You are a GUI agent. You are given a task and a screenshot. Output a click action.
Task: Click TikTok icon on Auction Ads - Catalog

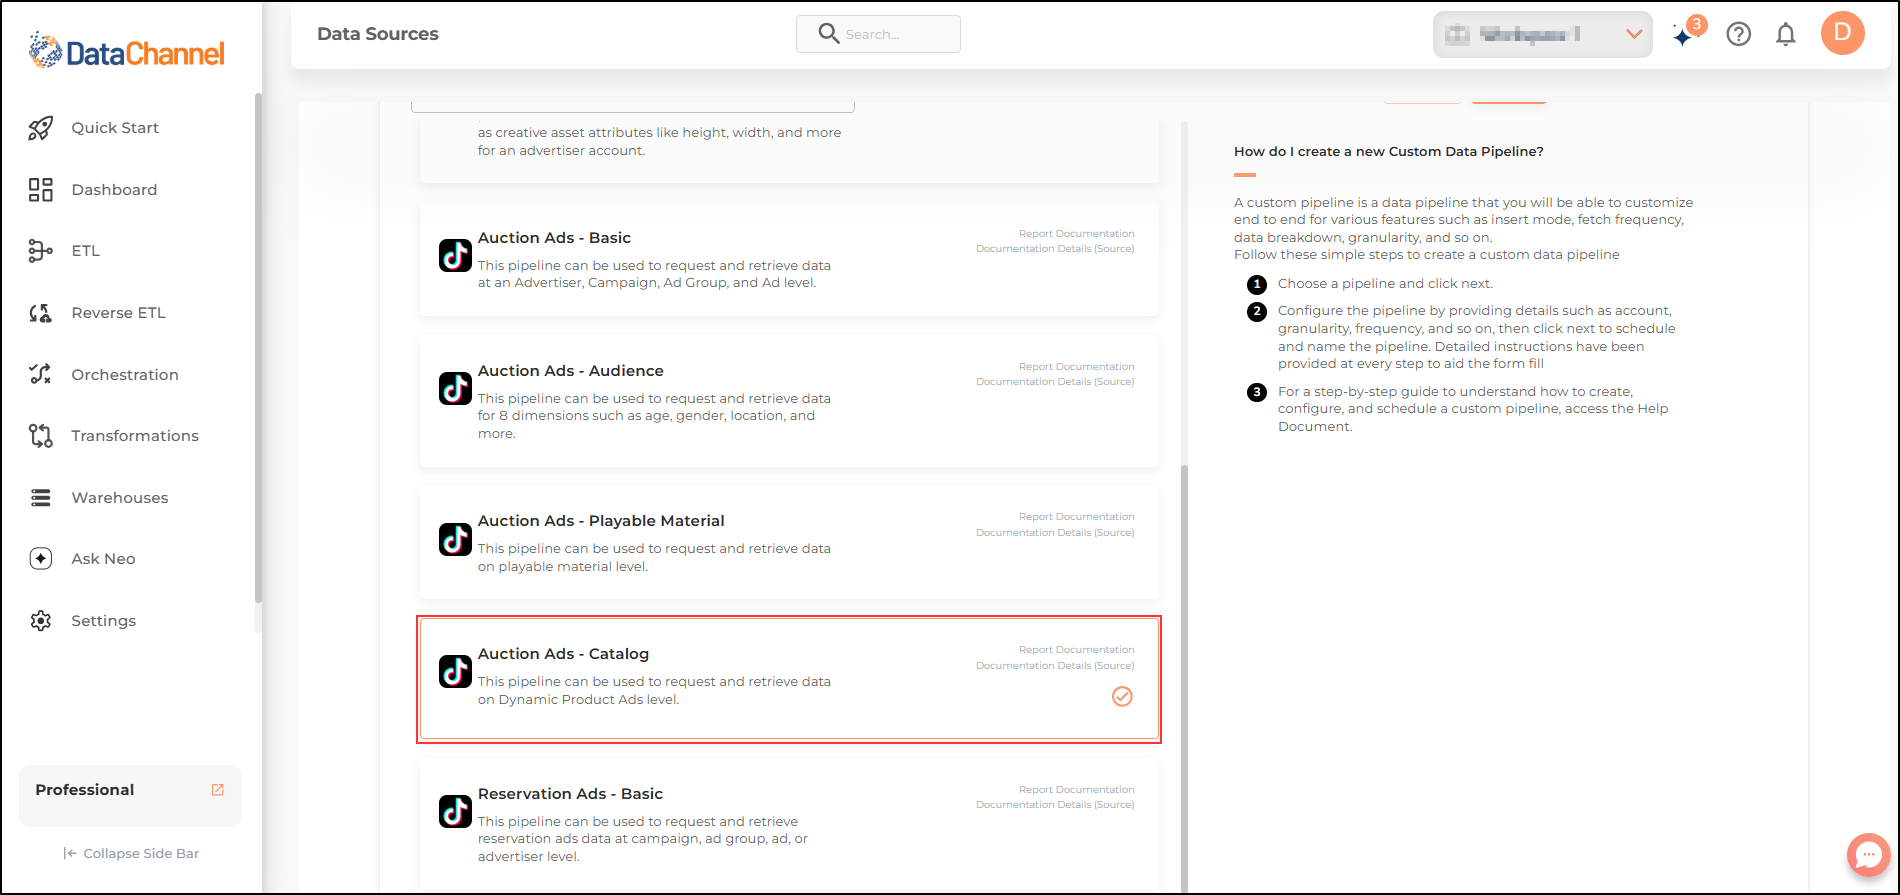[455, 672]
